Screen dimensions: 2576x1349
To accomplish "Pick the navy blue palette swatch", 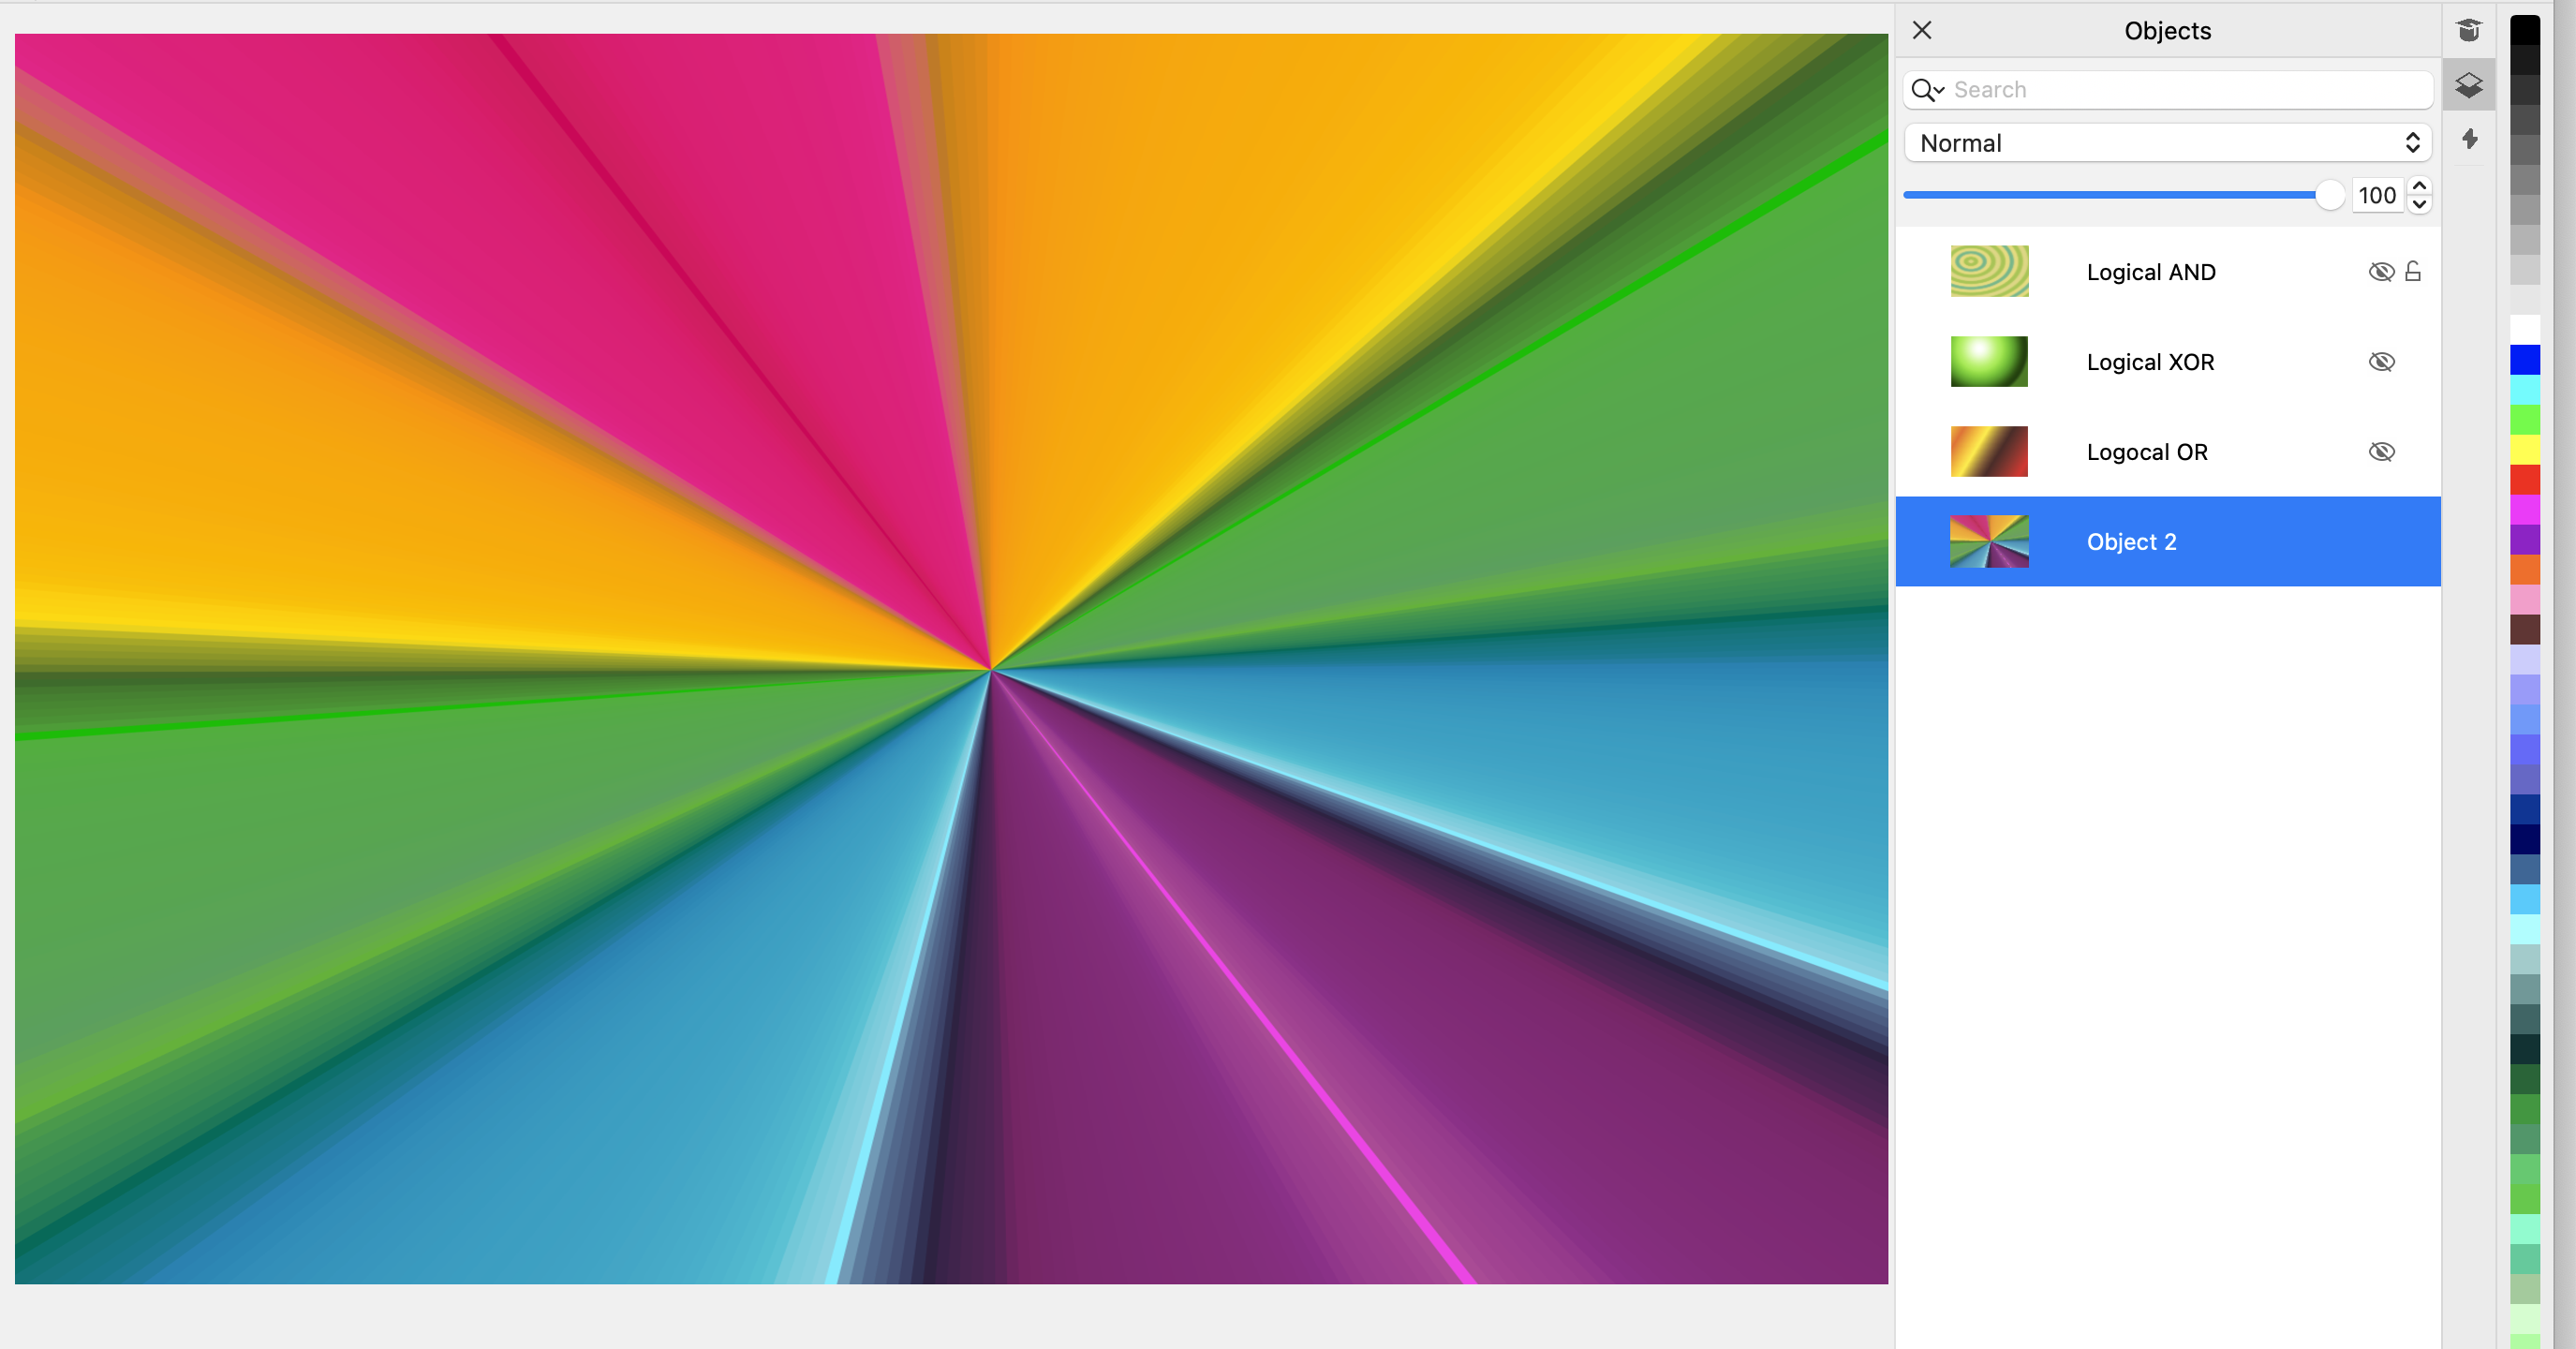I will (2524, 840).
